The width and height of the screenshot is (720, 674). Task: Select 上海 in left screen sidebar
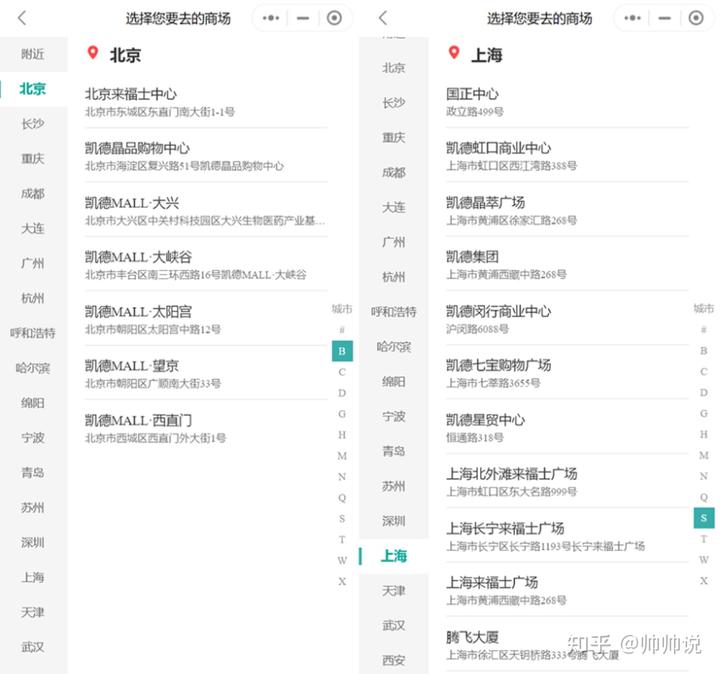(x=33, y=577)
